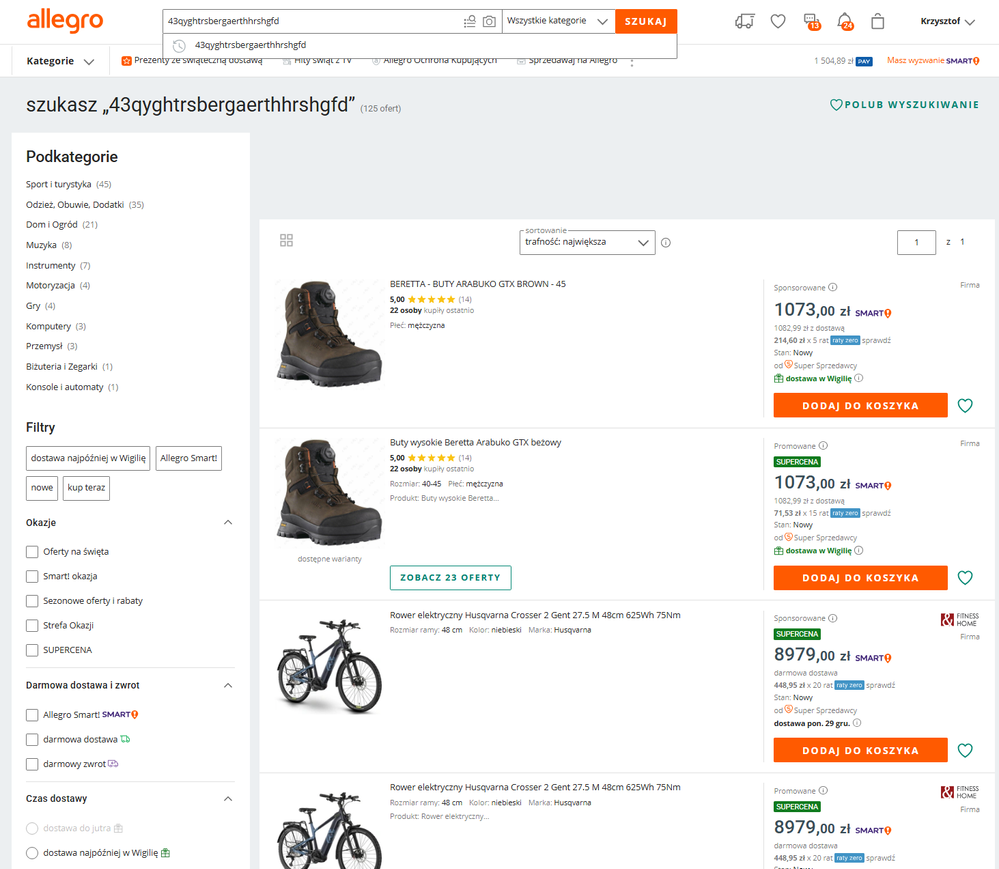
Task: Collapse the 'Okazje' filter section
Action: (x=227, y=523)
